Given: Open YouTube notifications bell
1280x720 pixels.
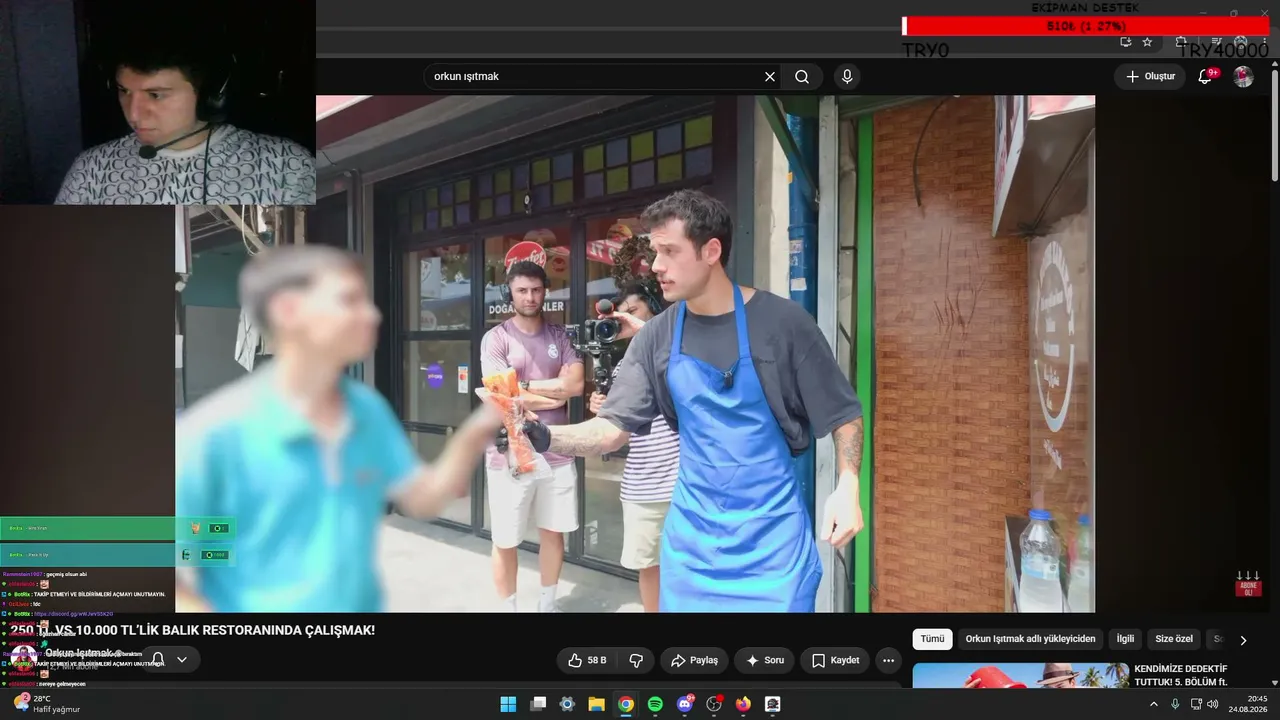Looking at the screenshot, I should 1206,77.
